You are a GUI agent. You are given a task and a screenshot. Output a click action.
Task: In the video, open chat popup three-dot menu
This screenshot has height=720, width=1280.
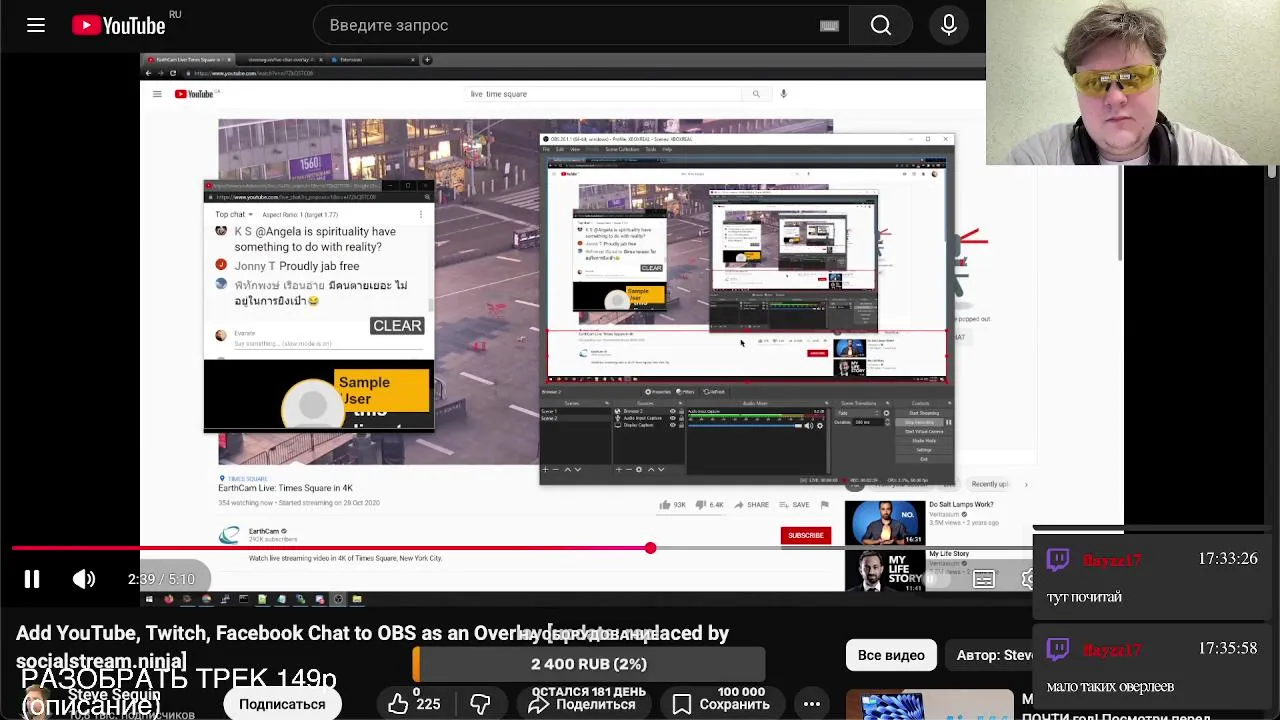(x=421, y=214)
